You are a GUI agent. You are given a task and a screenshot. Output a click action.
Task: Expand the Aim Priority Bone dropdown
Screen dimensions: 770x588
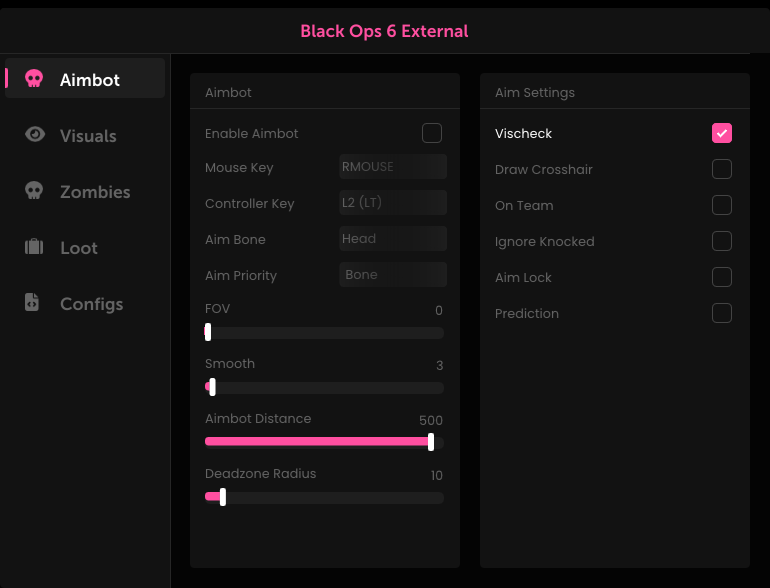coord(392,275)
